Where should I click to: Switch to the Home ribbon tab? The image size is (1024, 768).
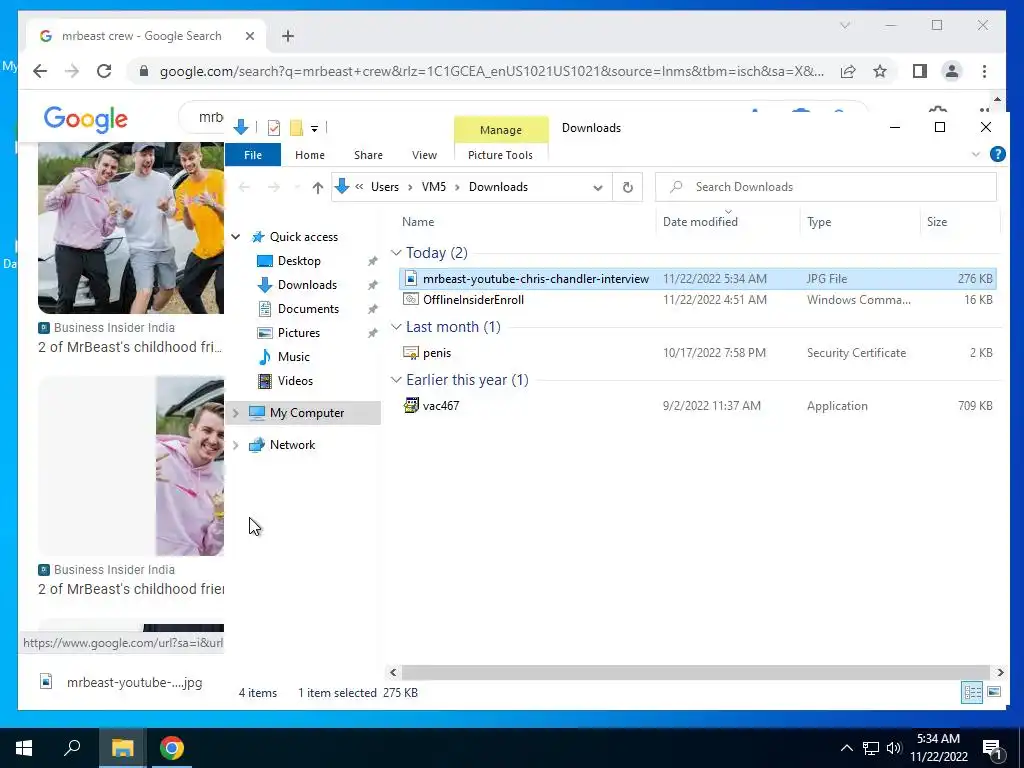[310, 155]
